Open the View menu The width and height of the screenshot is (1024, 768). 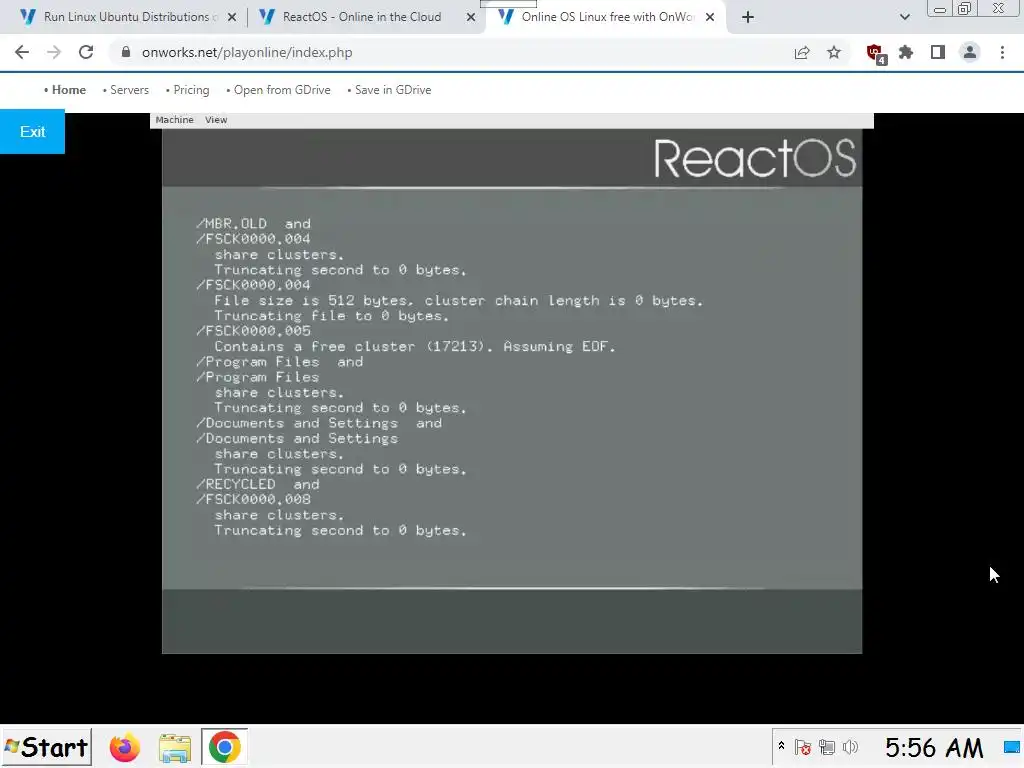[216, 120]
